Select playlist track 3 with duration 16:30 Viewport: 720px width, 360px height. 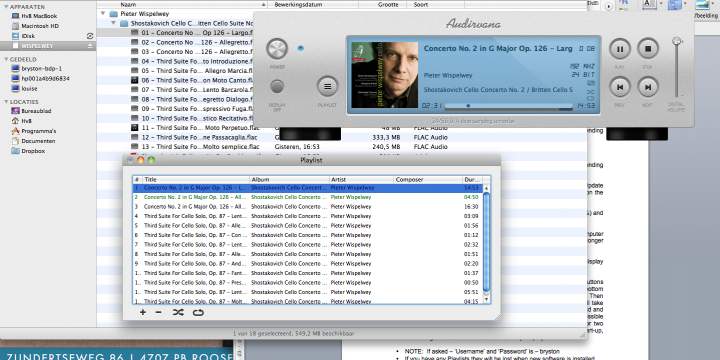click(x=308, y=207)
